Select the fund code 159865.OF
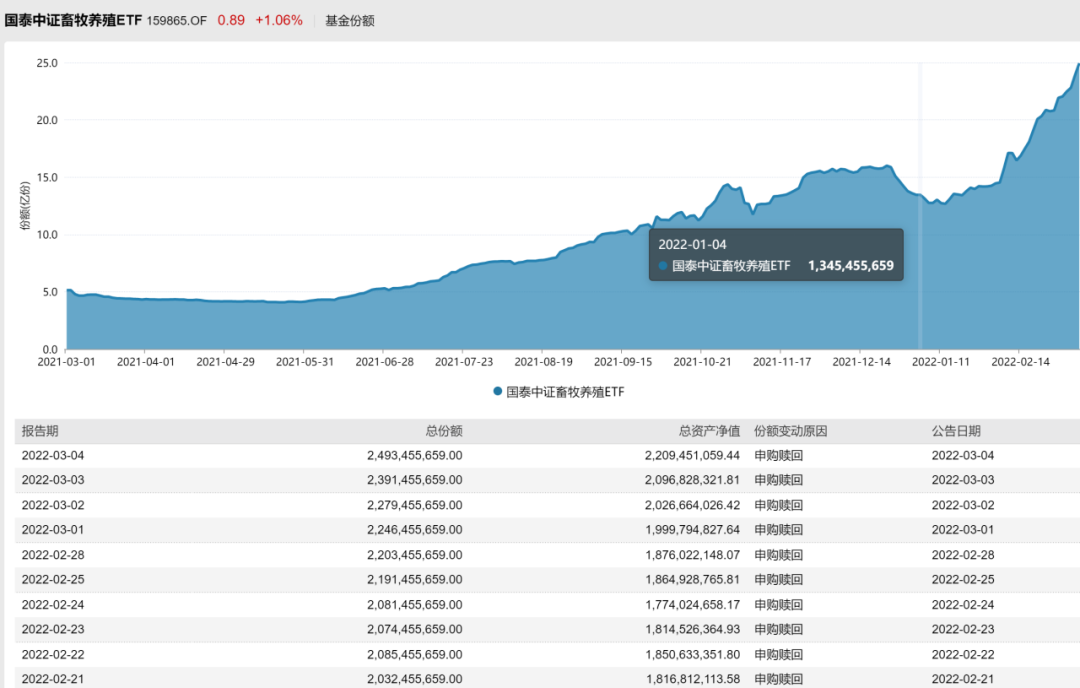 point(176,21)
